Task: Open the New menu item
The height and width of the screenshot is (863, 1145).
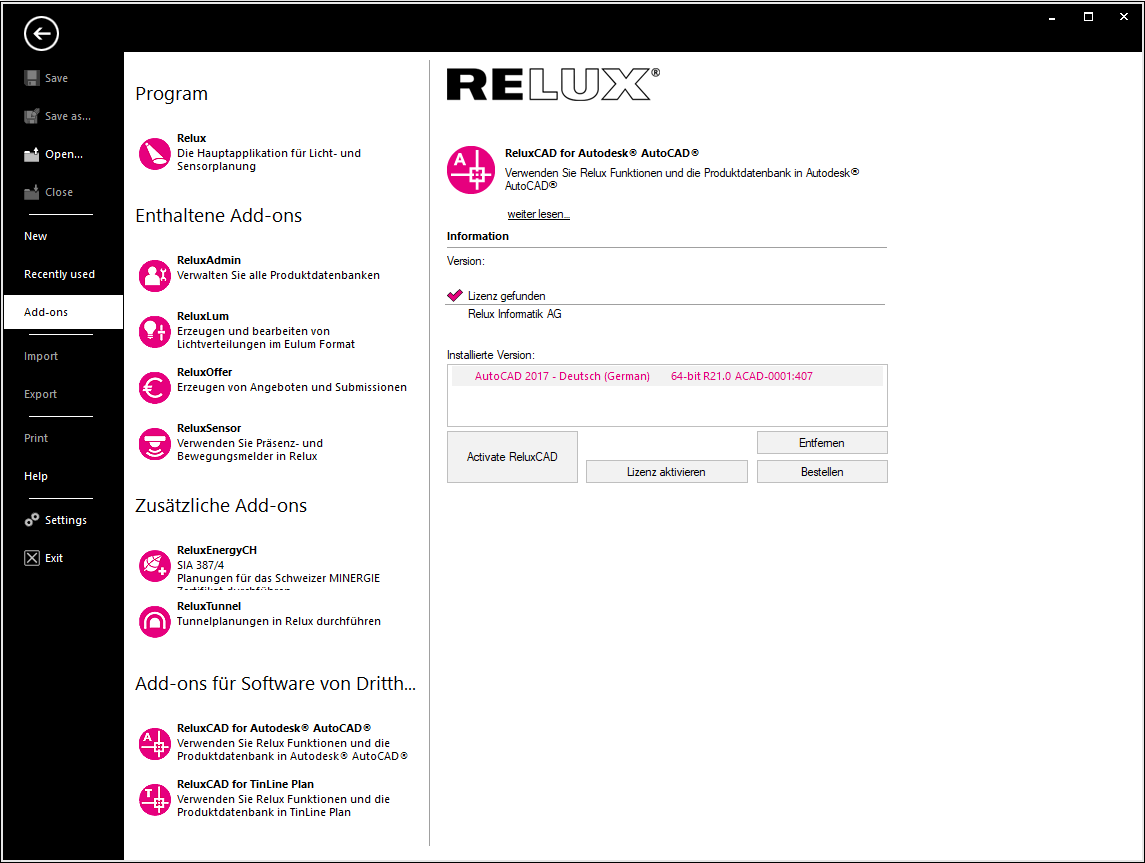Action: click(x=35, y=236)
